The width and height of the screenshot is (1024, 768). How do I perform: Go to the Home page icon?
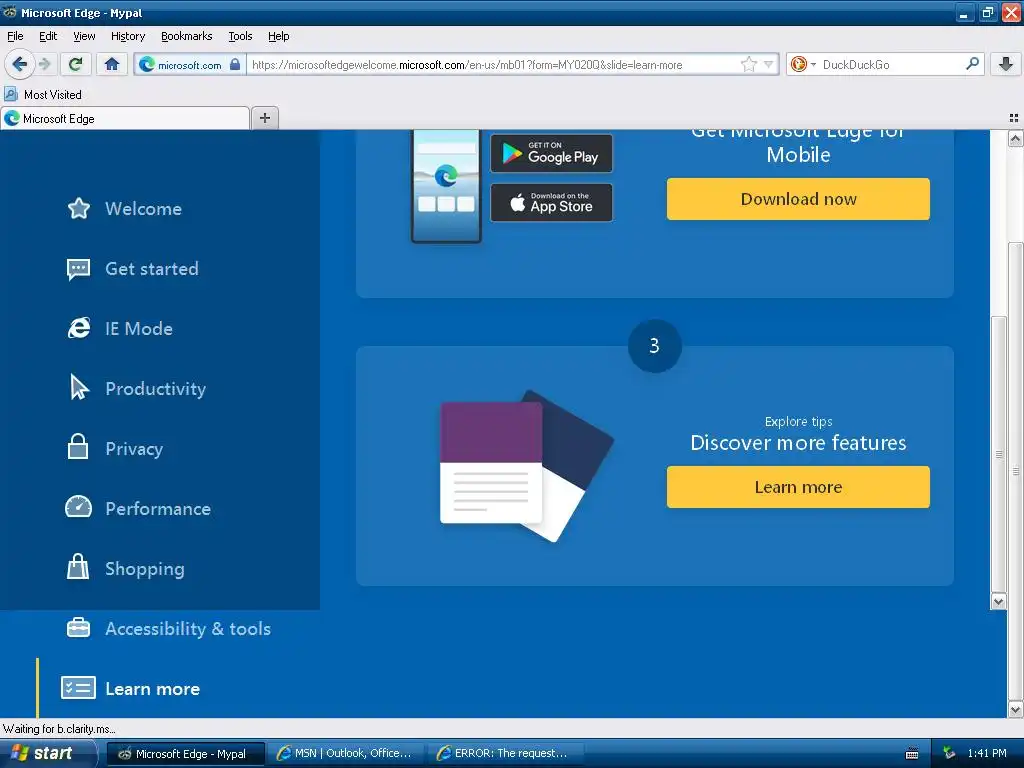[112, 64]
